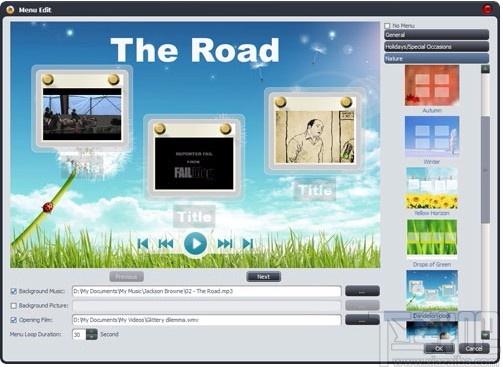Click the Title label under the middle thumbnail
Viewport: 503px width, 367px height.
(x=194, y=217)
